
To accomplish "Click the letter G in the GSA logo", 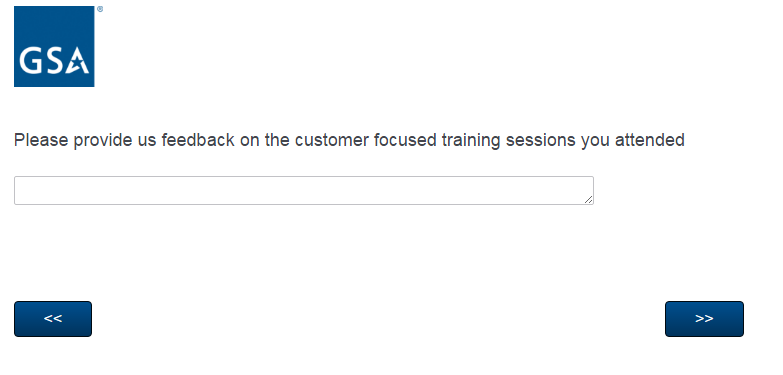I will tap(29, 61).
